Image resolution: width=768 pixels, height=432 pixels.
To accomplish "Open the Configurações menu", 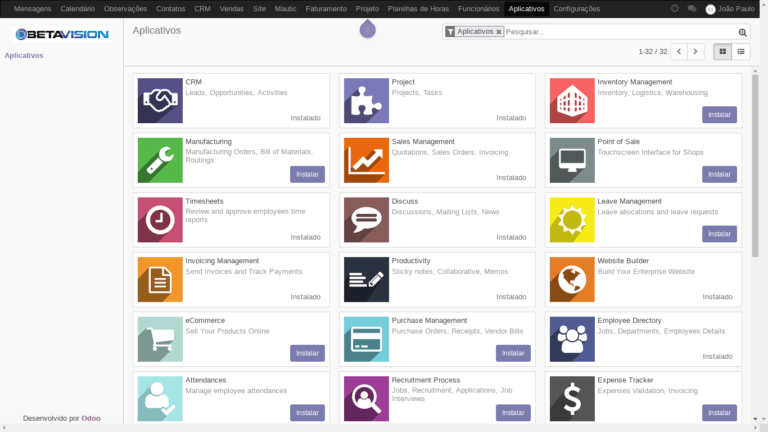I will coord(576,9).
